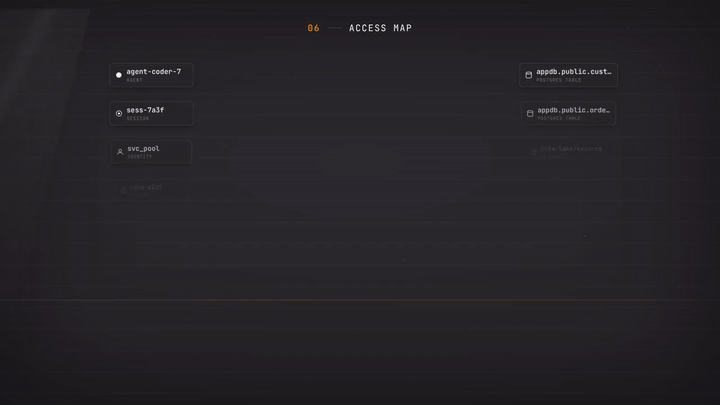Open the appdb.public.cust… Postgres table node
Viewport: 720px width, 405px height.
pos(568,75)
